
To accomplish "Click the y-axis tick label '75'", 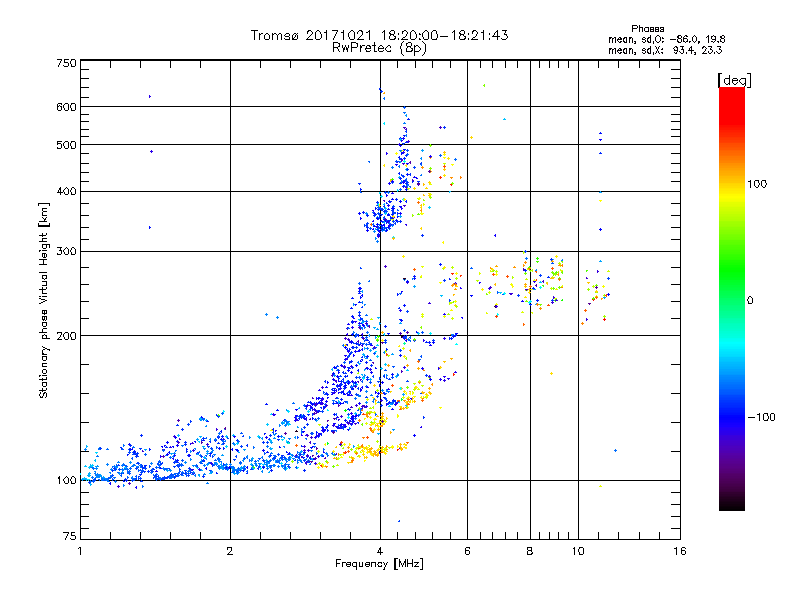I will (70, 536).
